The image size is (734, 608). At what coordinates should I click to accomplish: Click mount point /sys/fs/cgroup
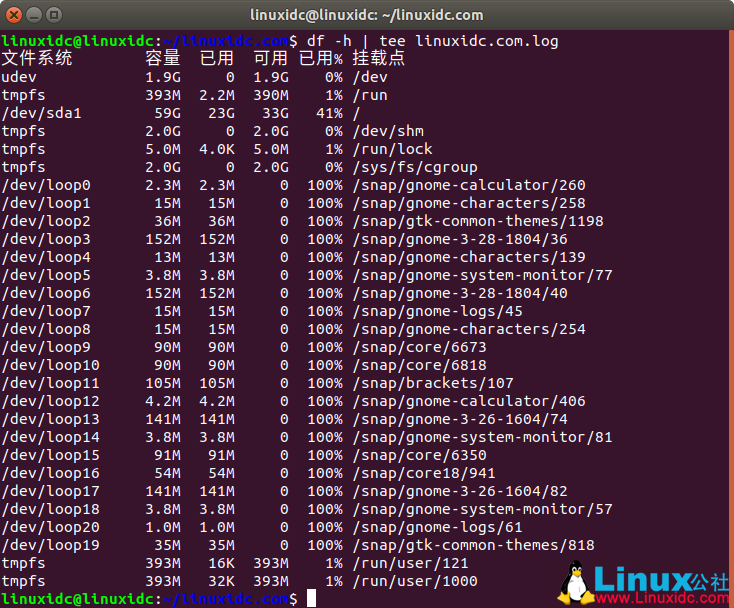coord(415,167)
